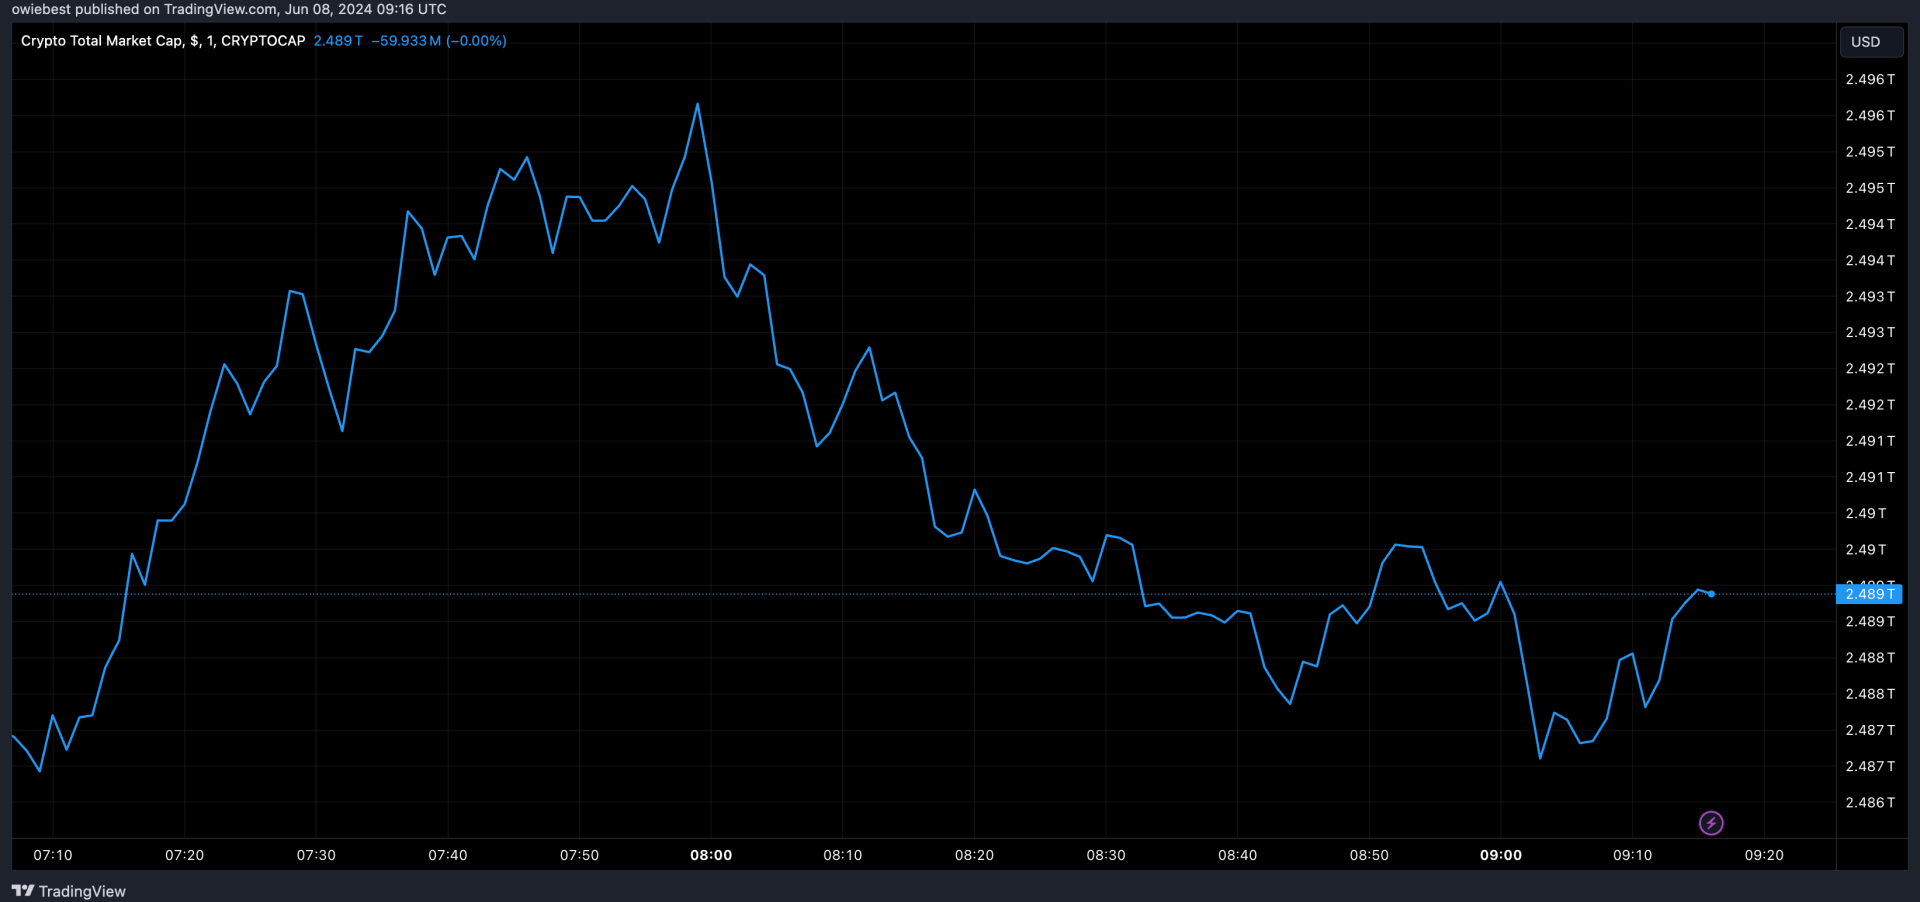The image size is (1920, 902).
Task: Click the 09:20 time axis label
Action: (x=1764, y=855)
